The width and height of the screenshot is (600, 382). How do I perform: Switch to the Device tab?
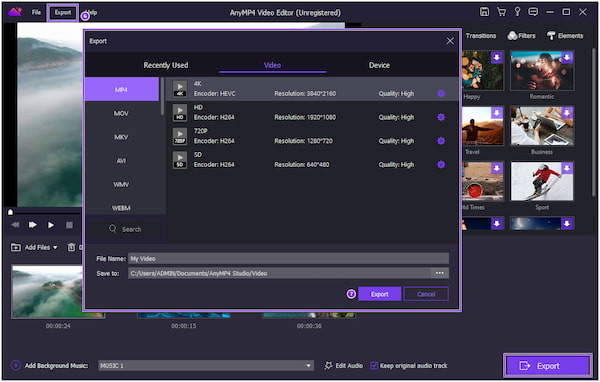click(x=379, y=65)
